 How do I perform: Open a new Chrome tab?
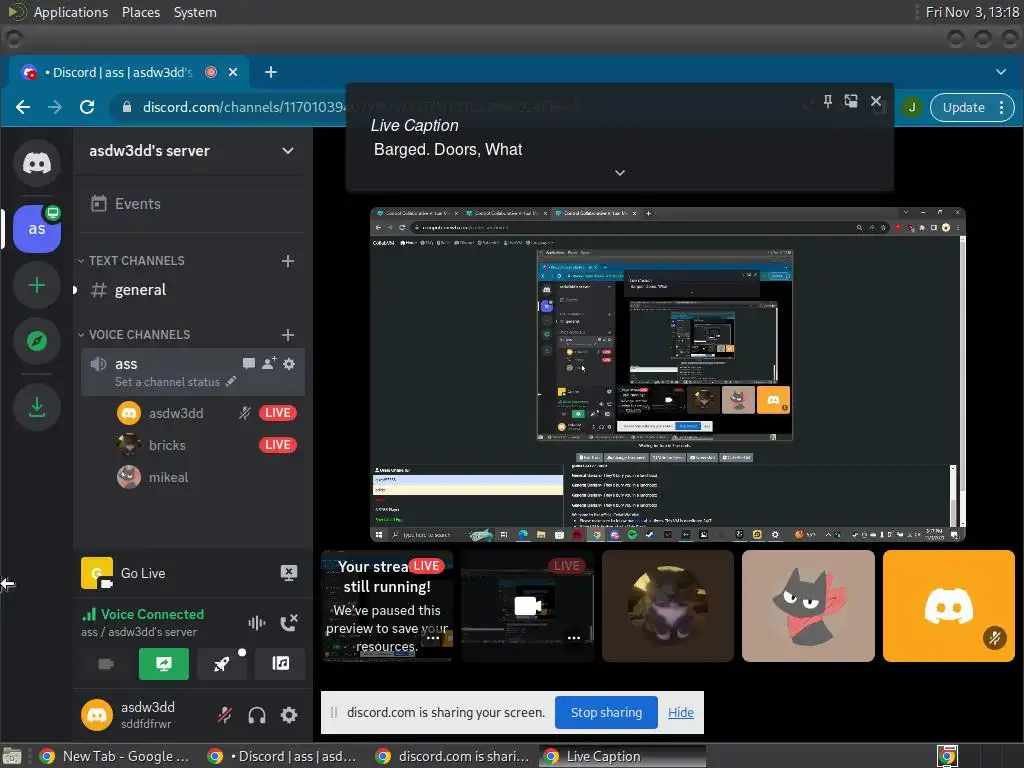(270, 72)
